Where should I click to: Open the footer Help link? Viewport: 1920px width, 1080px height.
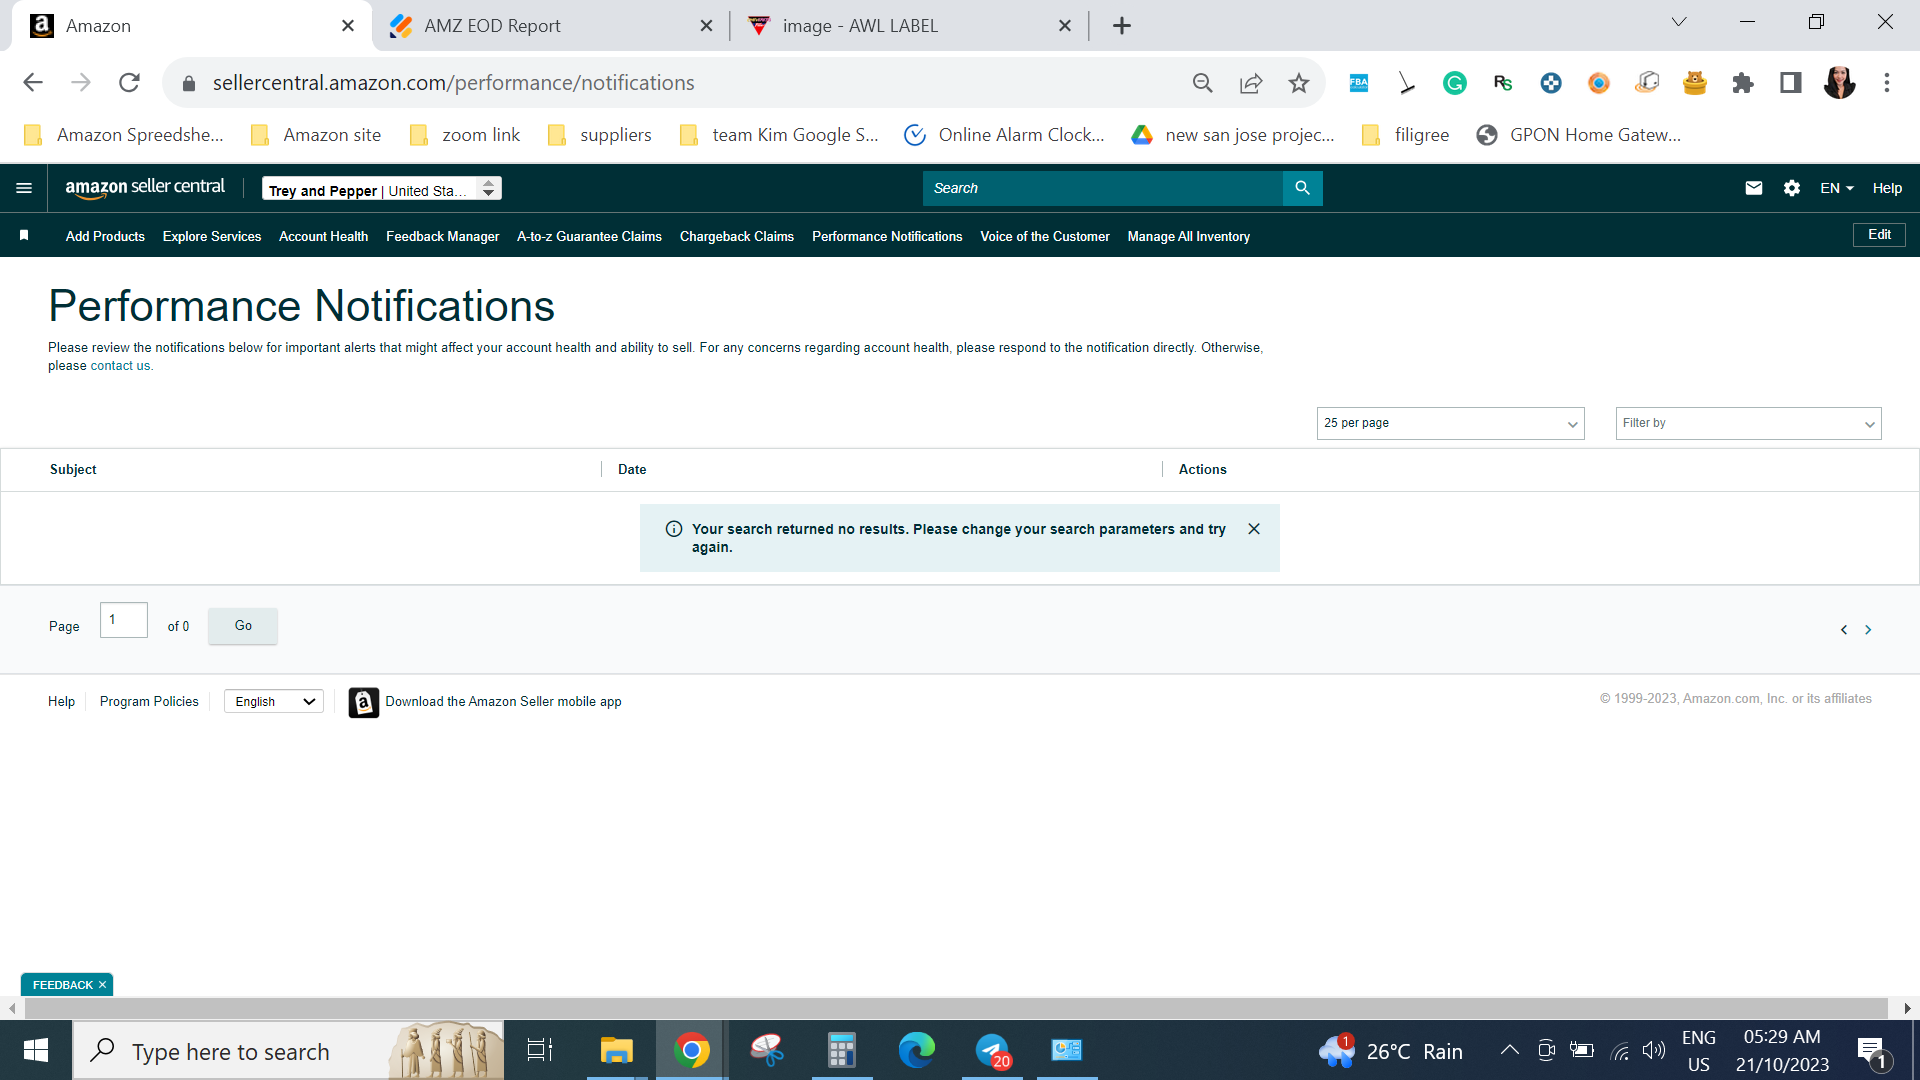(x=61, y=702)
